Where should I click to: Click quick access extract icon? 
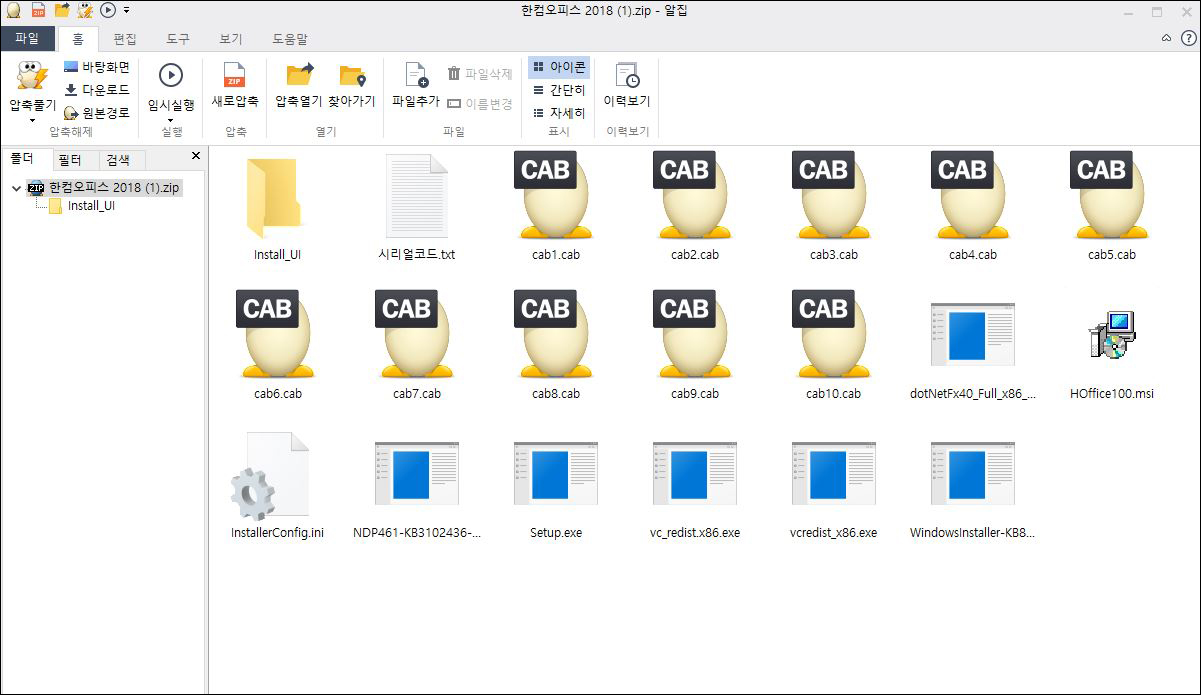[85, 11]
